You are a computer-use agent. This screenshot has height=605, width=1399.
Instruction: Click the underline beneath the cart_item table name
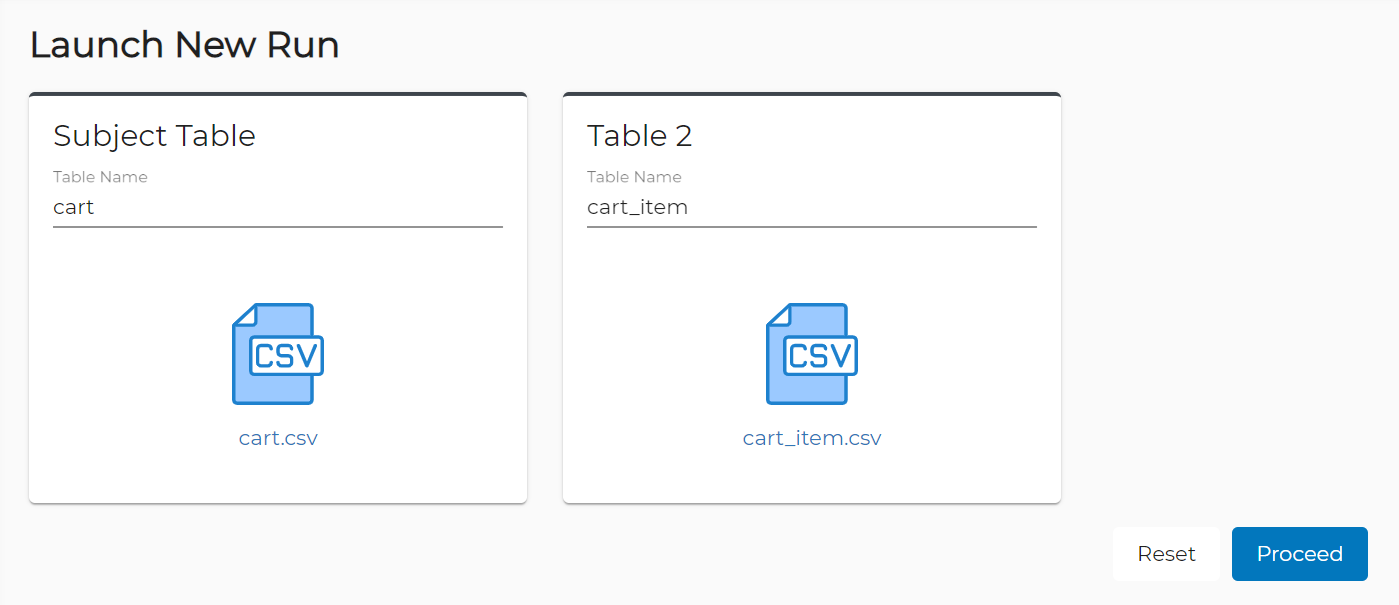coord(812,227)
